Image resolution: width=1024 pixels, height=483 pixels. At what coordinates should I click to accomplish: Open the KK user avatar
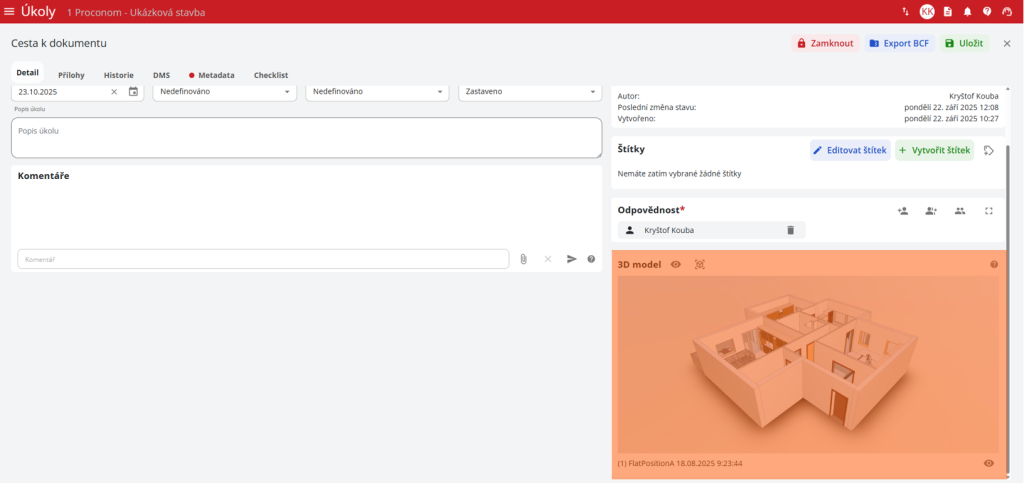[927, 12]
